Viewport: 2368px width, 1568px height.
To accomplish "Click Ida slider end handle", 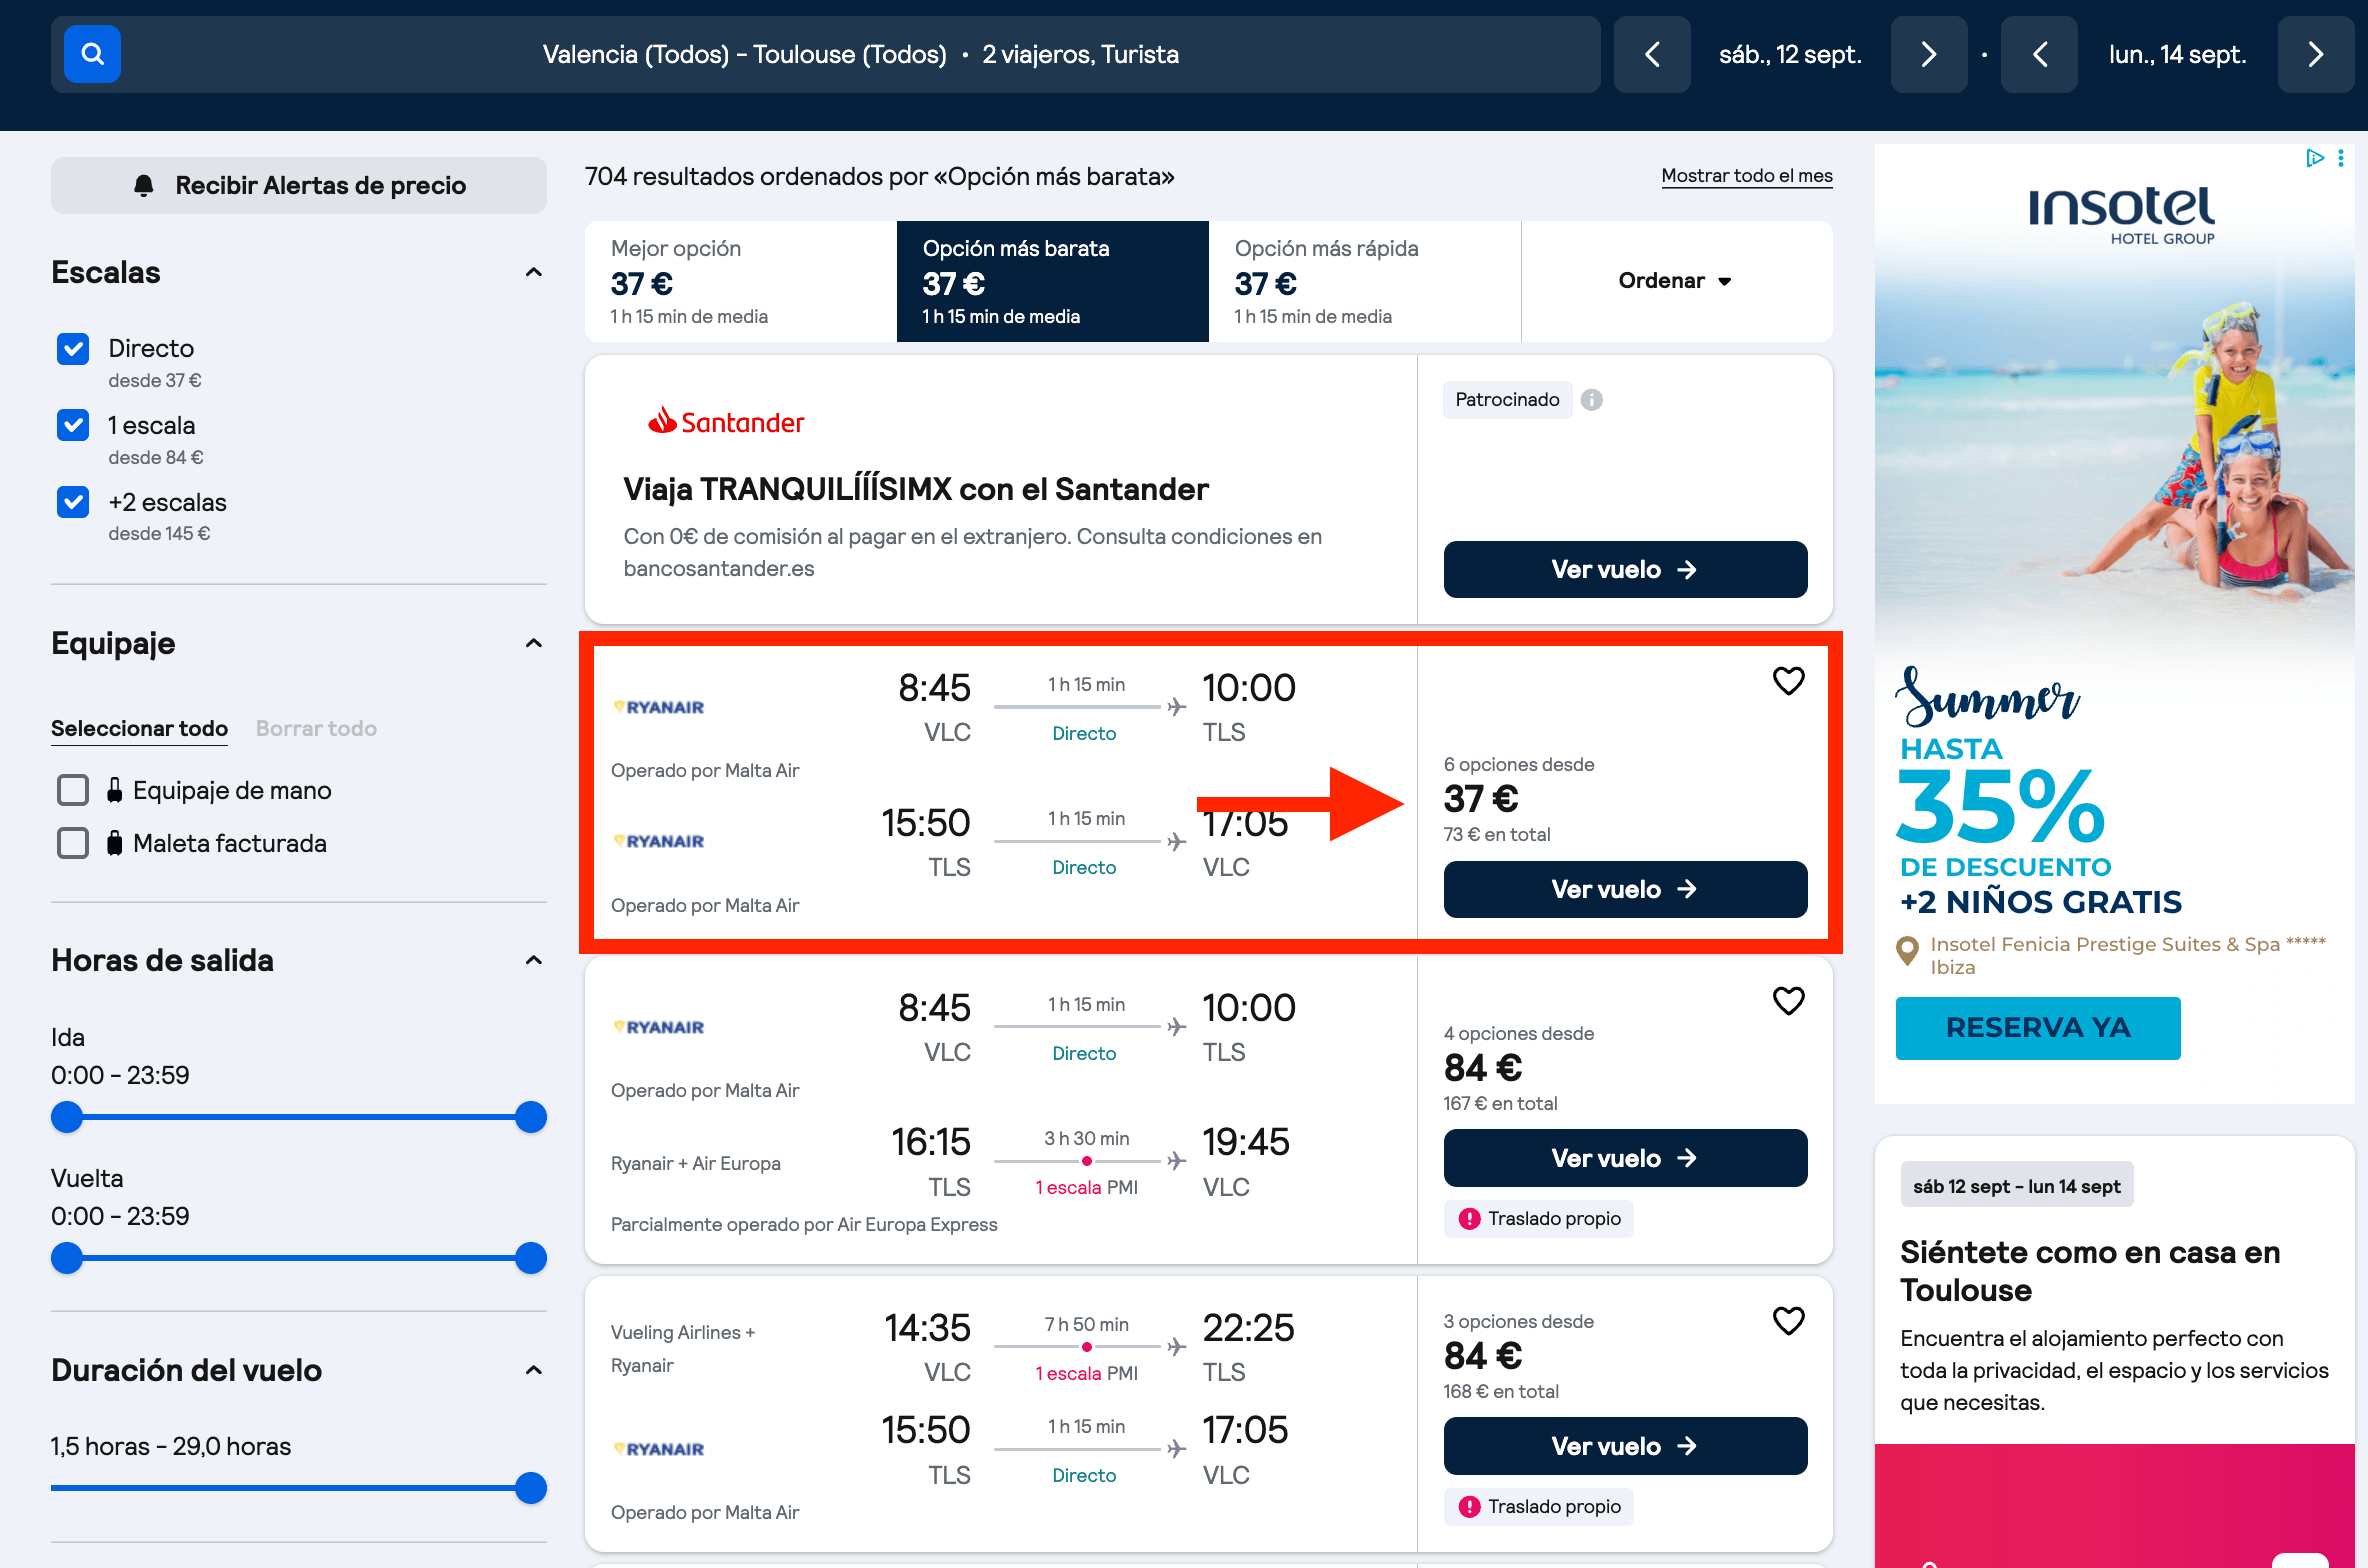I will point(531,1117).
